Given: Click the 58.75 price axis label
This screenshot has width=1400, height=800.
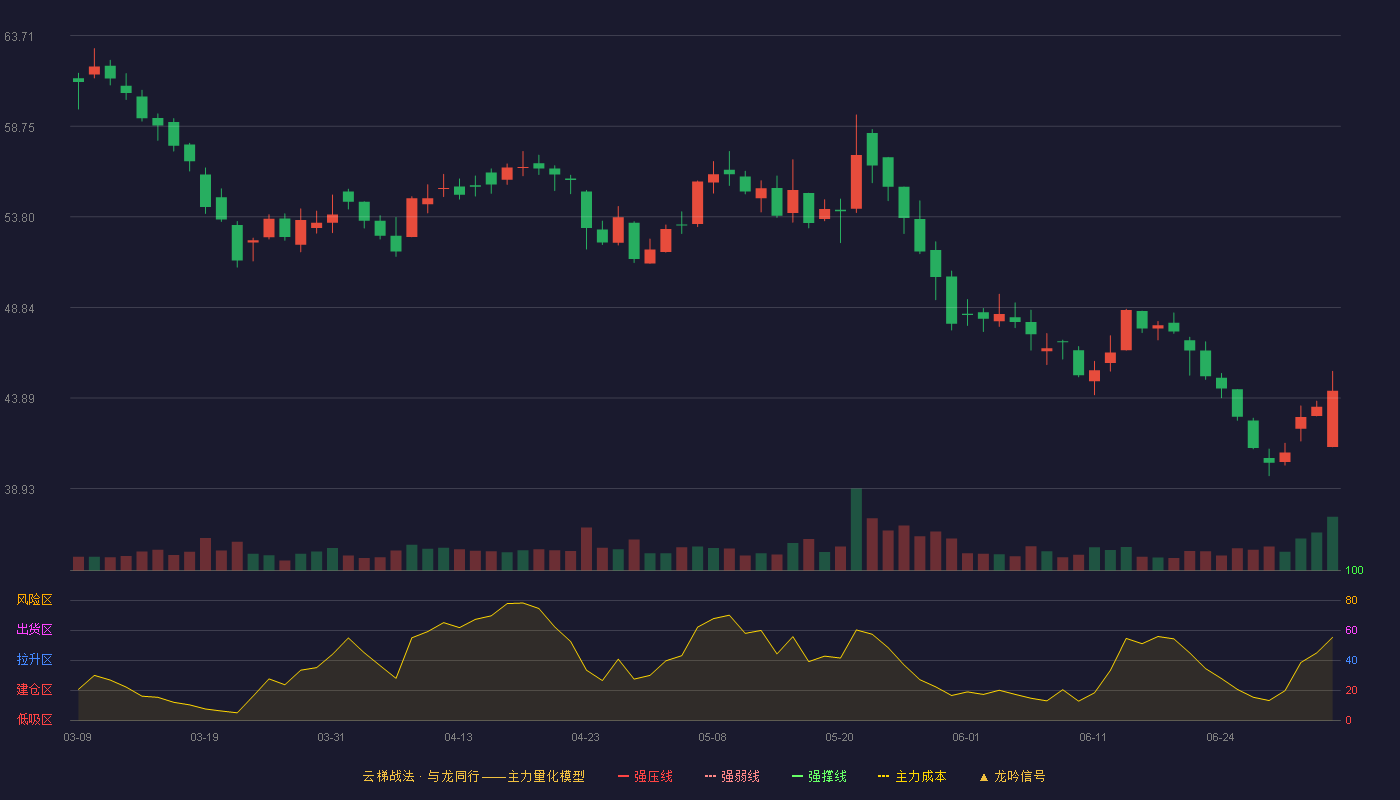Looking at the screenshot, I should tap(19, 128).
